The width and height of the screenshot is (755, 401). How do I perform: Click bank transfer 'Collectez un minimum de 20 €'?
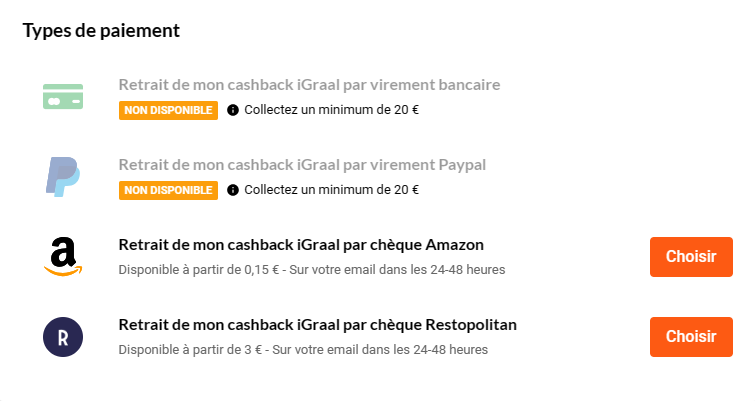coord(331,110)
